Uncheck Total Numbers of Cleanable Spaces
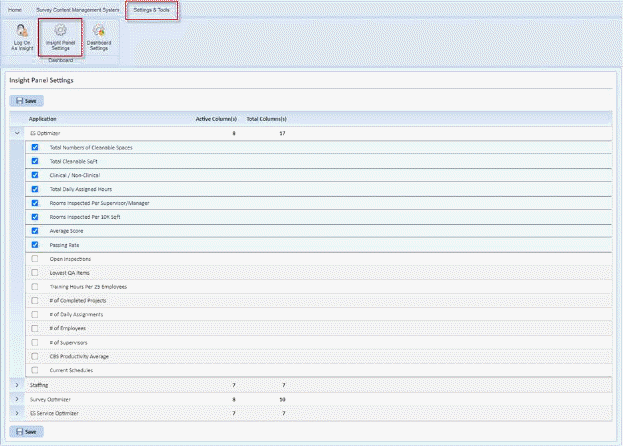Screen dimensions: 623x446 pos(35,147)
